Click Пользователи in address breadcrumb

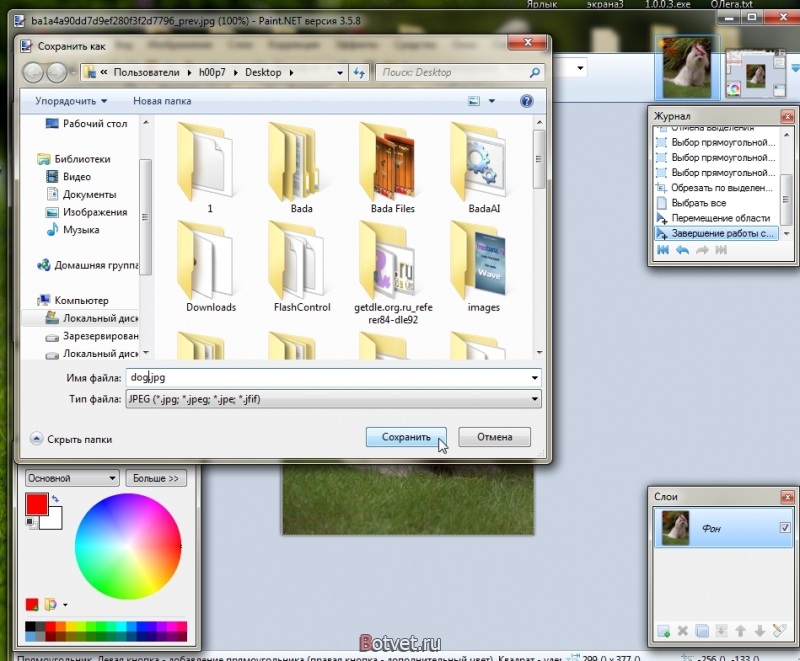point(146,72)
